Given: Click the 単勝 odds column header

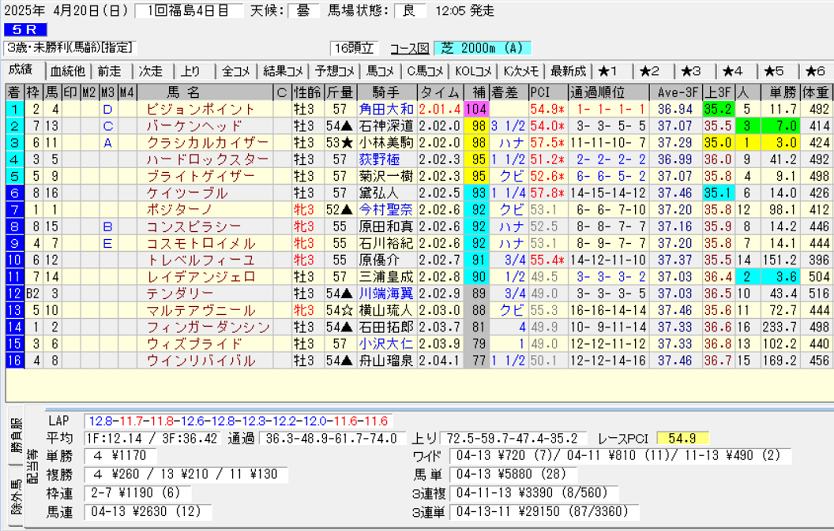Looking at the screenshot, I should tap(776, 92).
